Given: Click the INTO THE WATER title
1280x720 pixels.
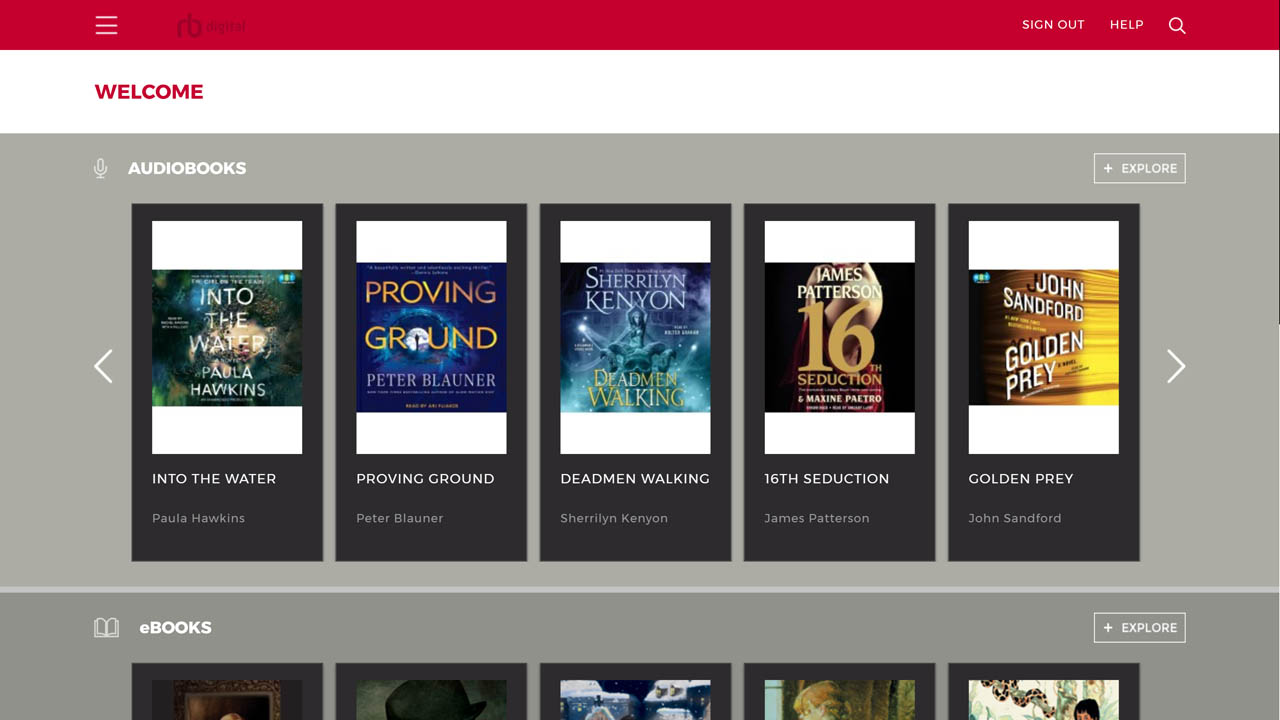Looking at the screenshot, I should (214, 479).
